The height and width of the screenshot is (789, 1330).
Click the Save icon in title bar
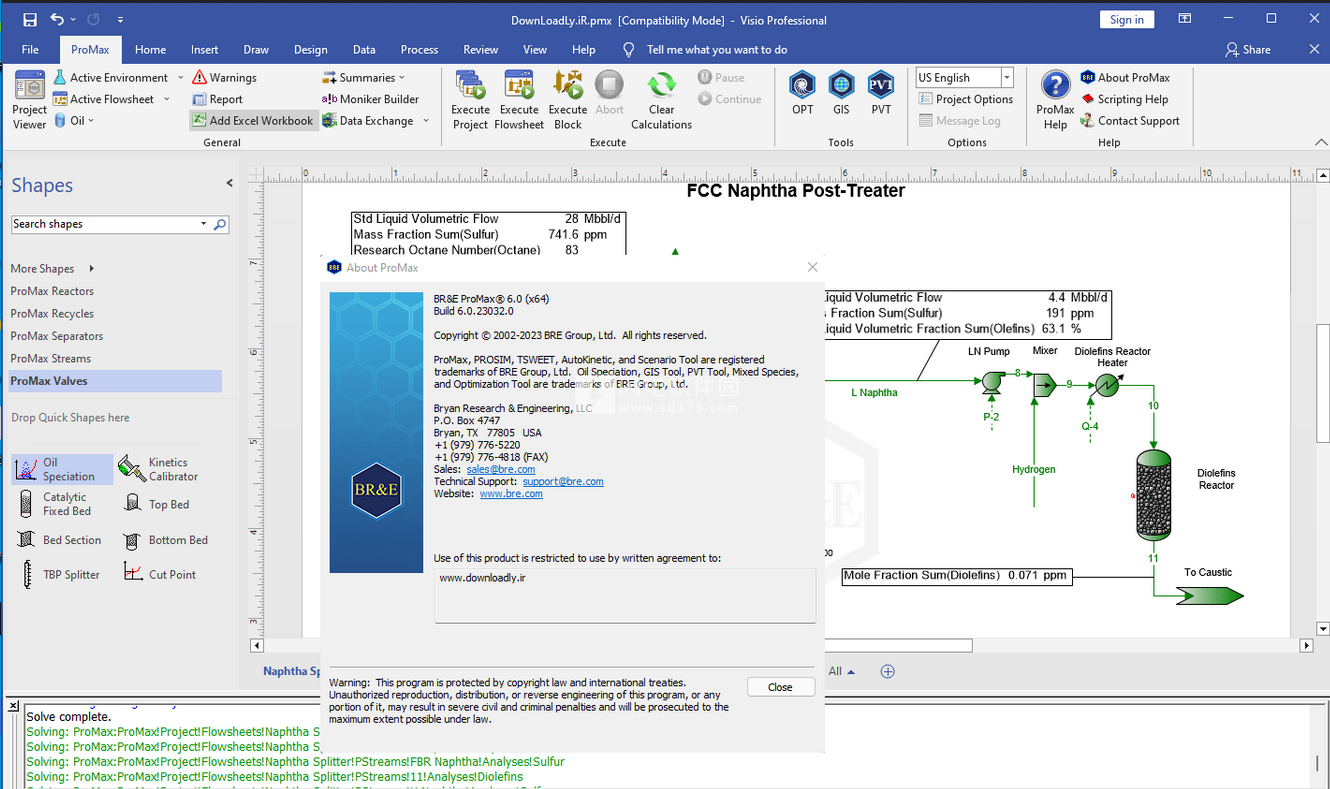click(x=29, y=19)
